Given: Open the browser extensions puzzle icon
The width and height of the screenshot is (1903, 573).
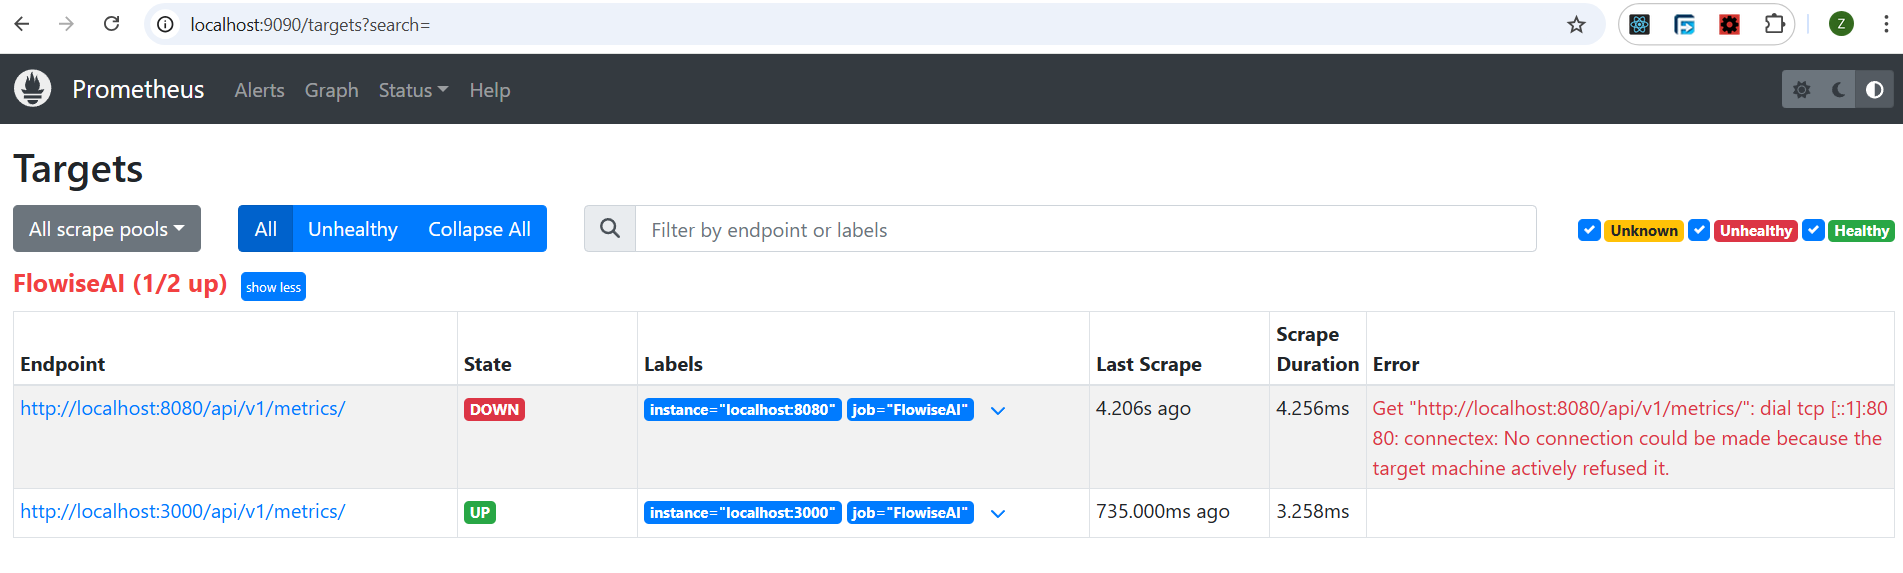Looking at the screenshot, I should click(x=1774, y=24).
